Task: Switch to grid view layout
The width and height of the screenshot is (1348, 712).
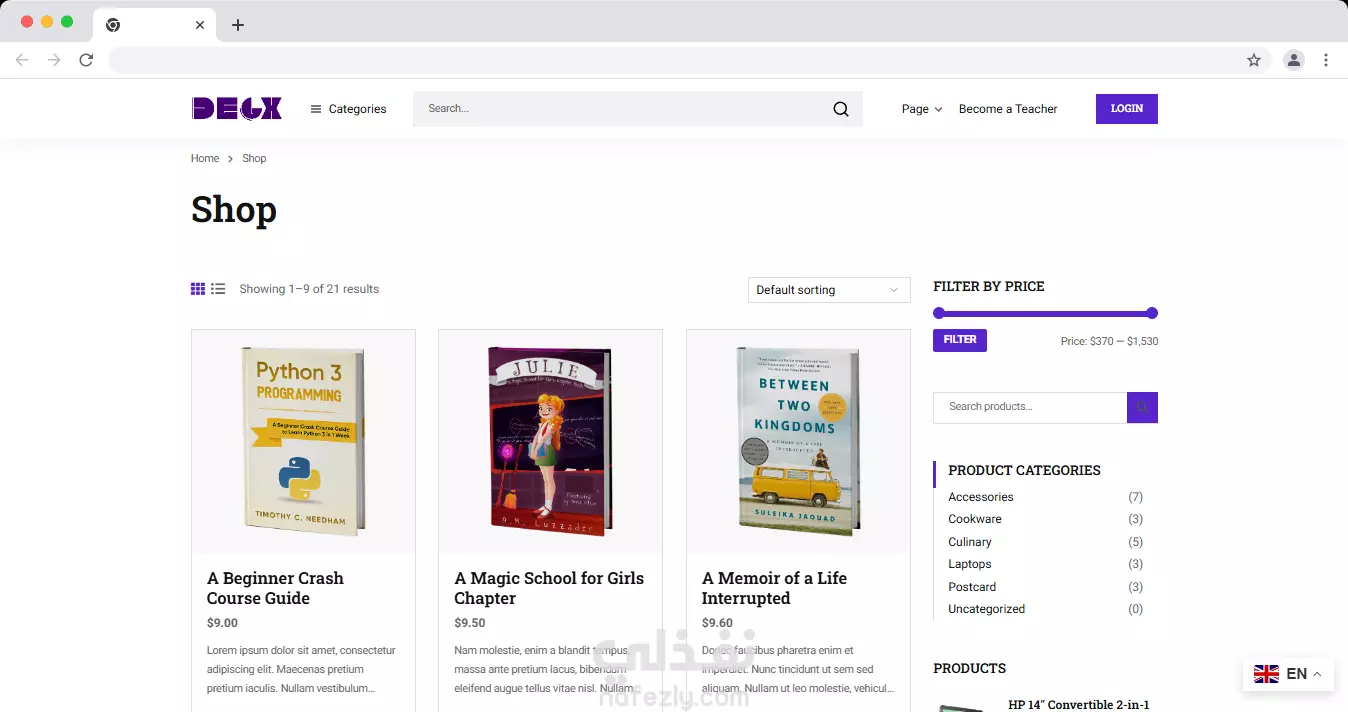Action: [198, 289]
